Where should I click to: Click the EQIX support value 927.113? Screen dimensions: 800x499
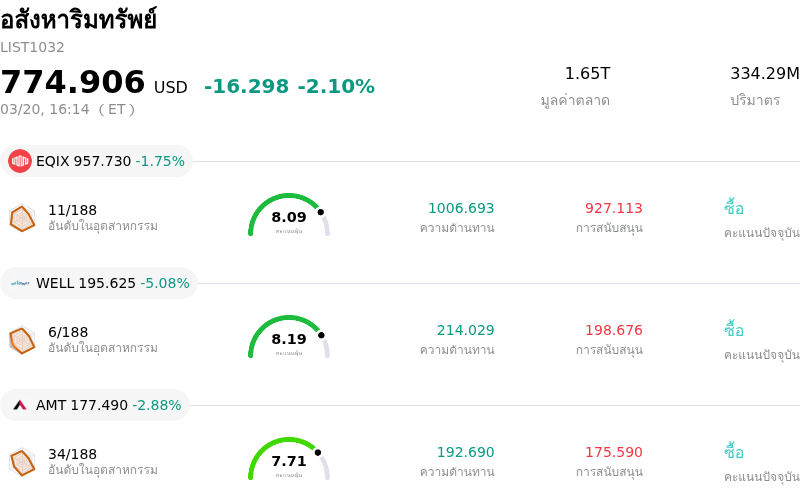614,208
